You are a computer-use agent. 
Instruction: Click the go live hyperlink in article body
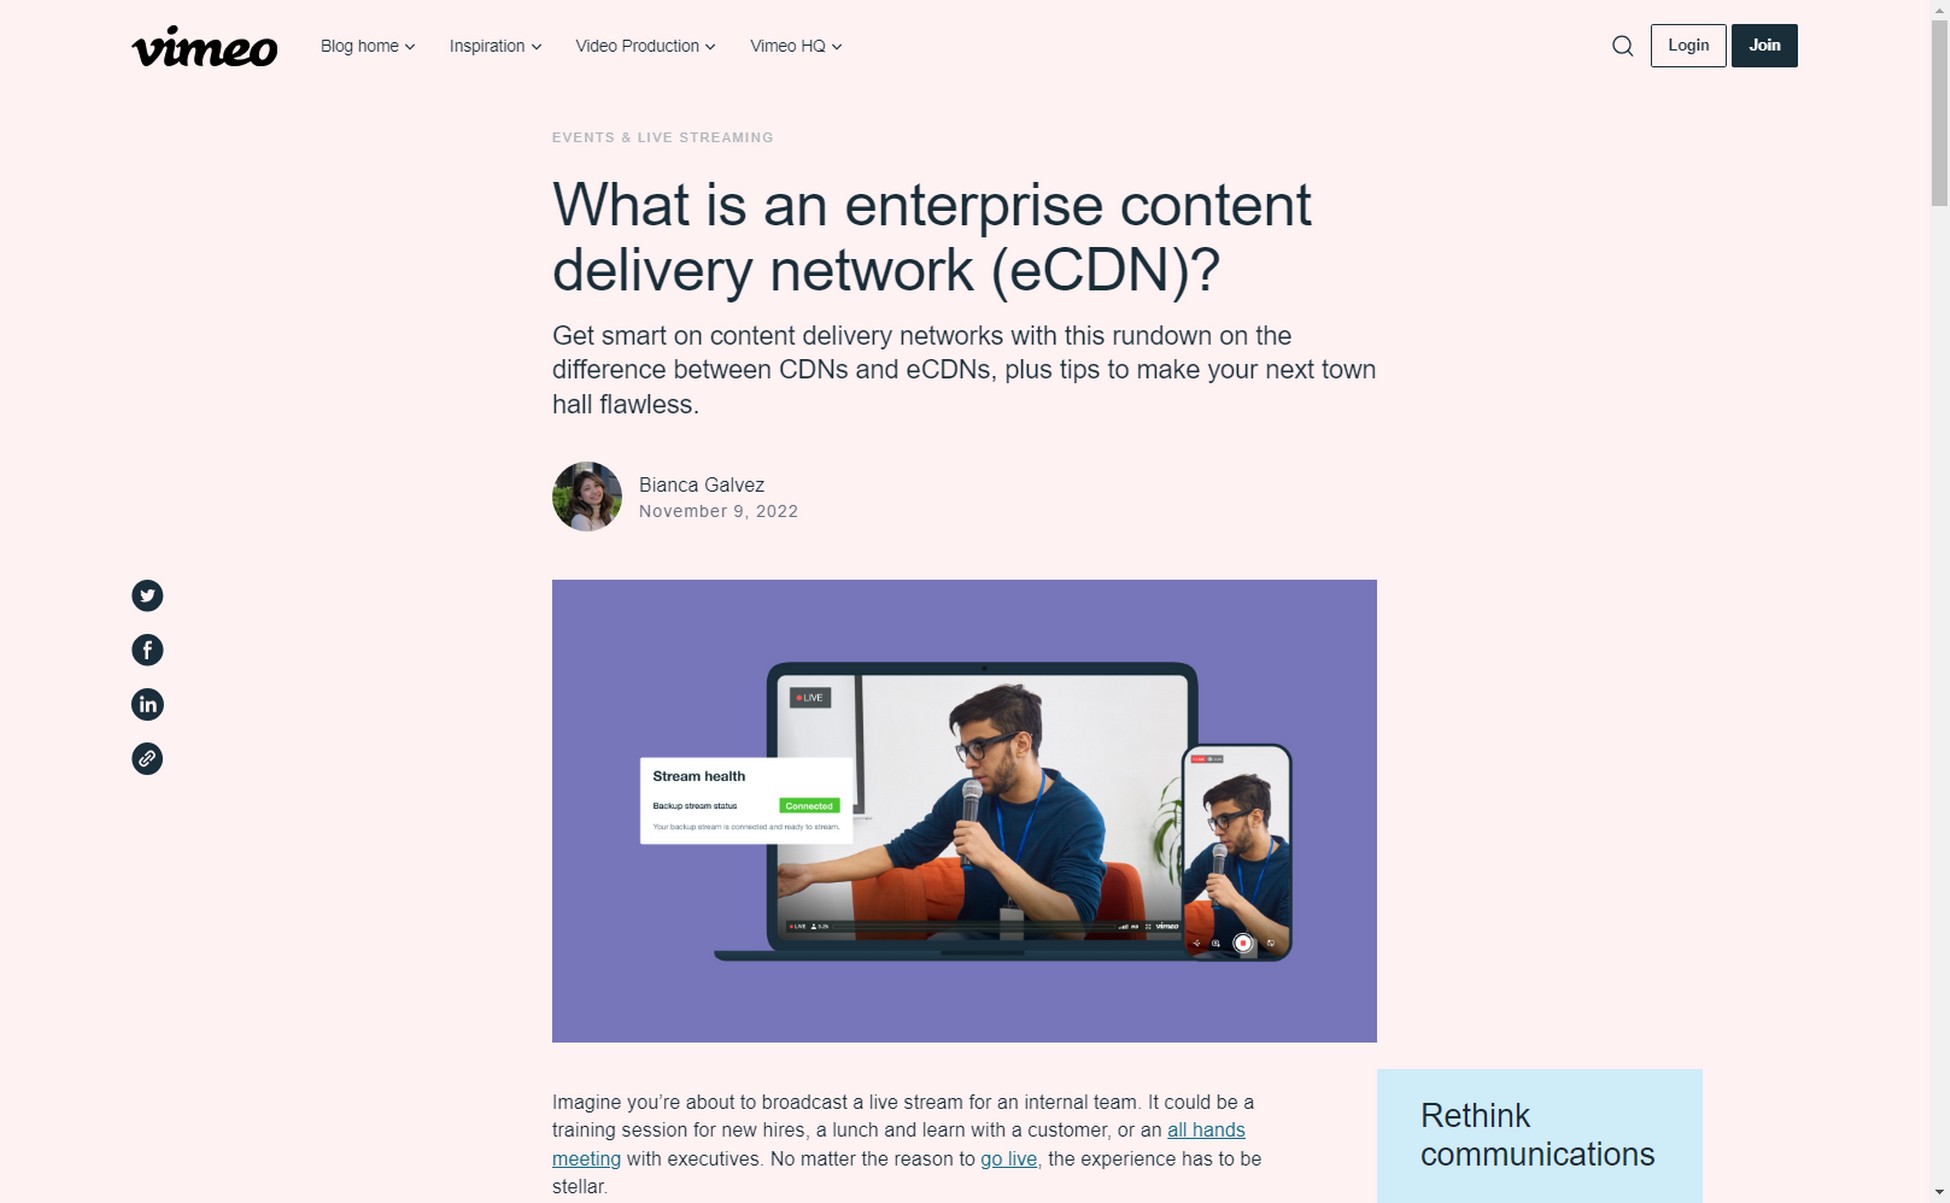(x=1007, y=1158)
